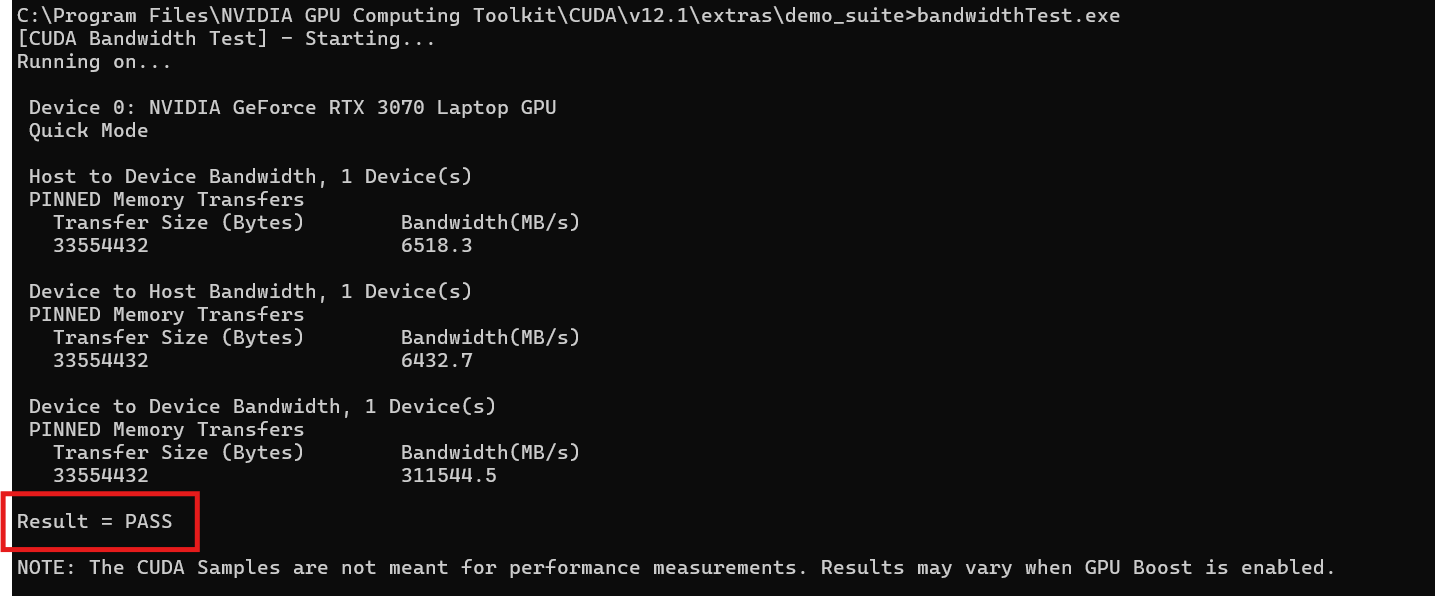Screen dimensions: 1435x596
Task: Click the Result = PASS line
Action: (x=95, y=521)
